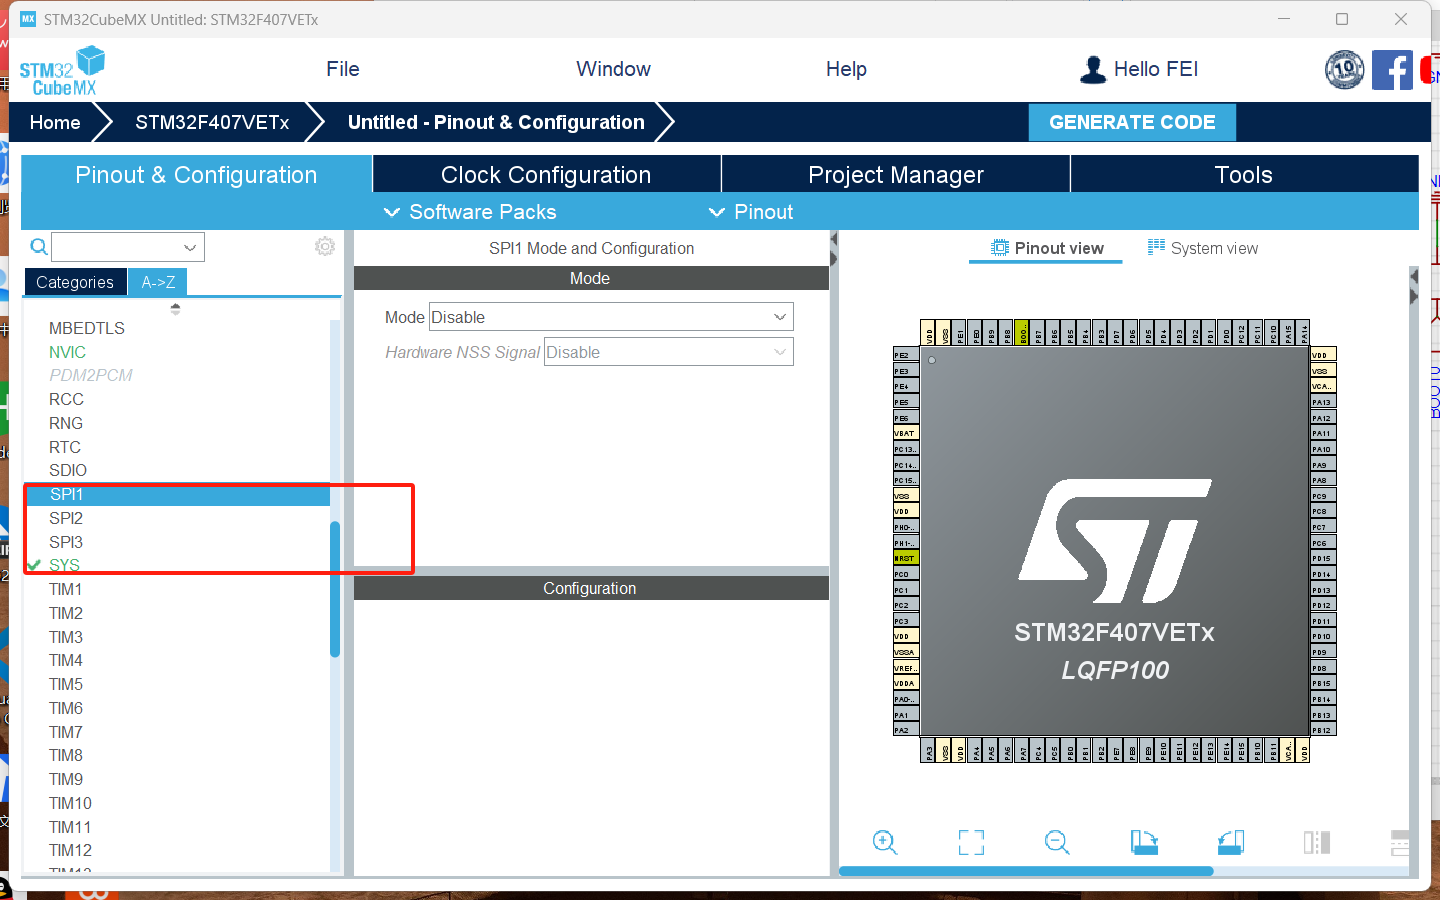Click in the category search input field
This screenshot has height=900, width=1440.
(117, 247)
